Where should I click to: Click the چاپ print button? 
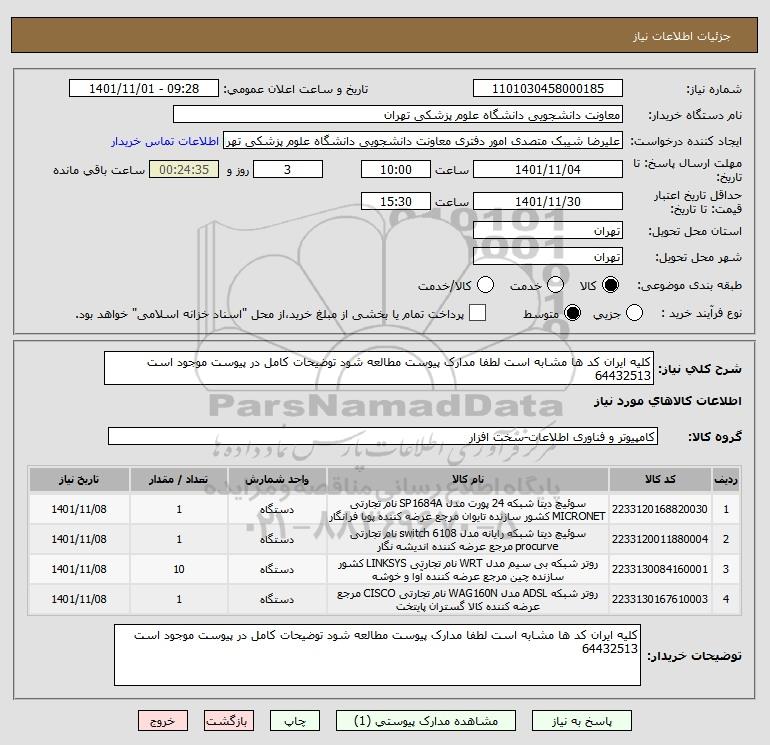[295, 721]
